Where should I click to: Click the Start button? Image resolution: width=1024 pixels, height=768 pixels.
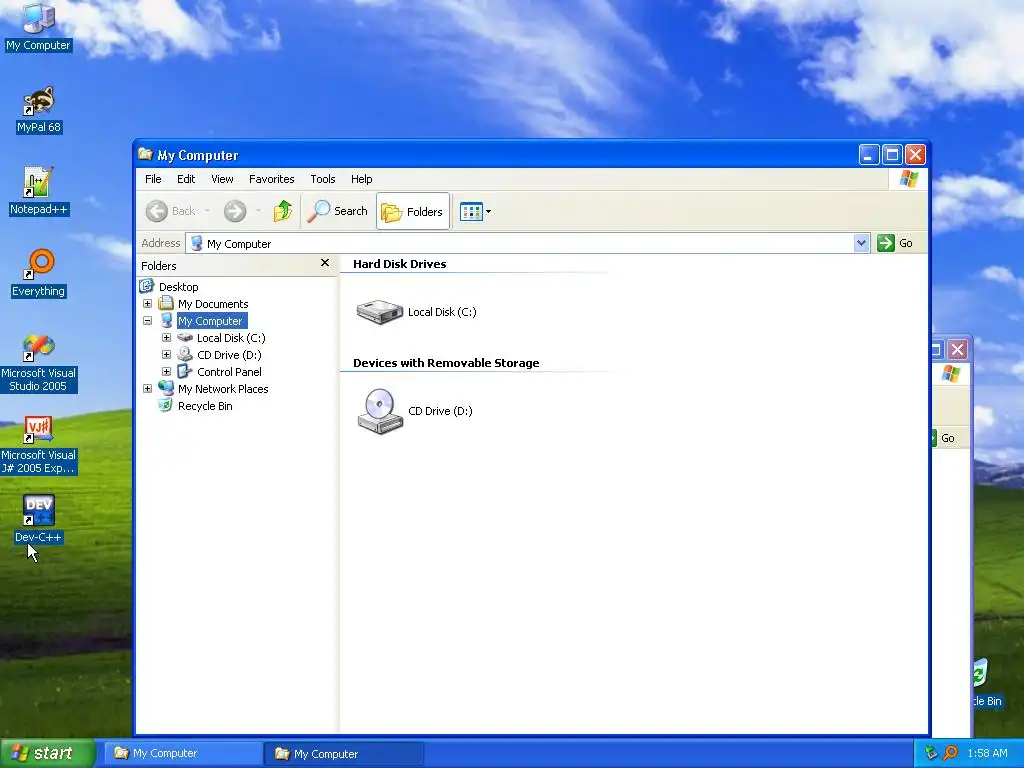click(48, 753)
